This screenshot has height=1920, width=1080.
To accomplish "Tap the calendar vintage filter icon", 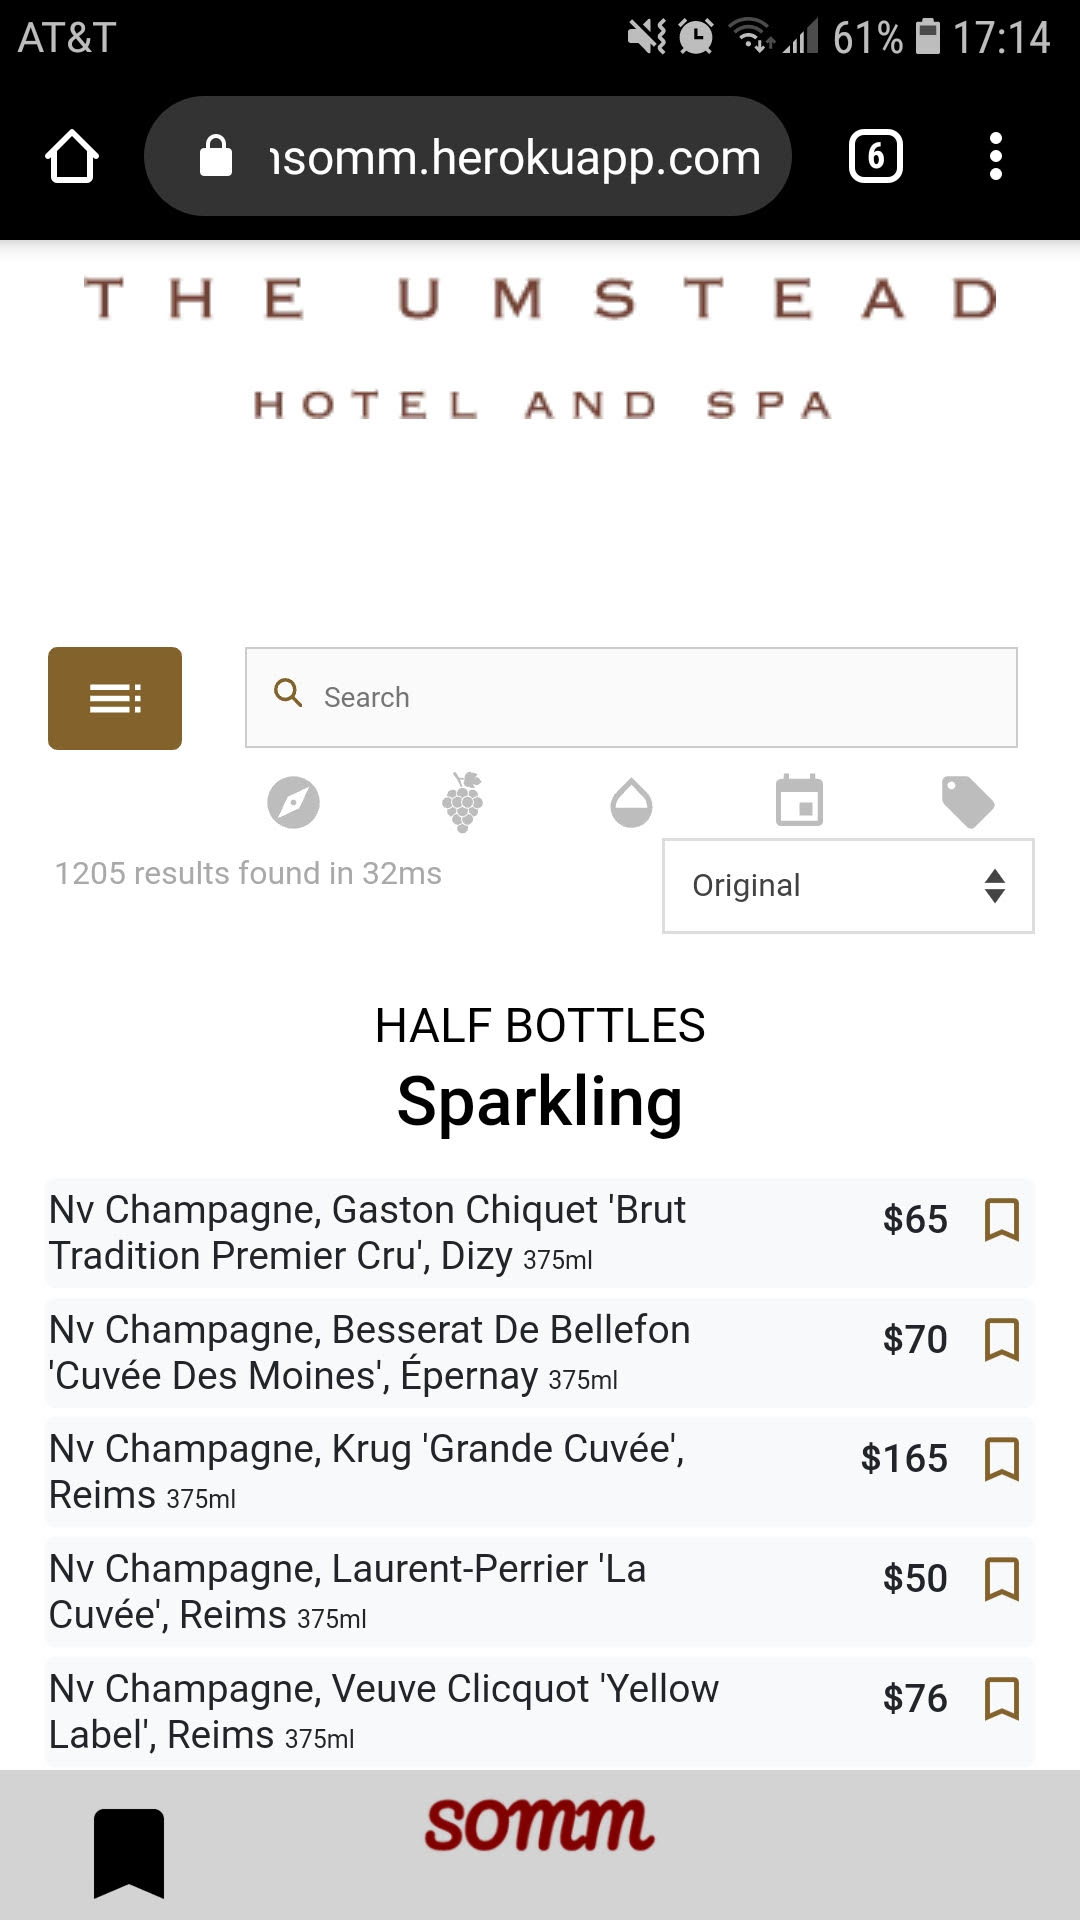I will click(800, 801).
